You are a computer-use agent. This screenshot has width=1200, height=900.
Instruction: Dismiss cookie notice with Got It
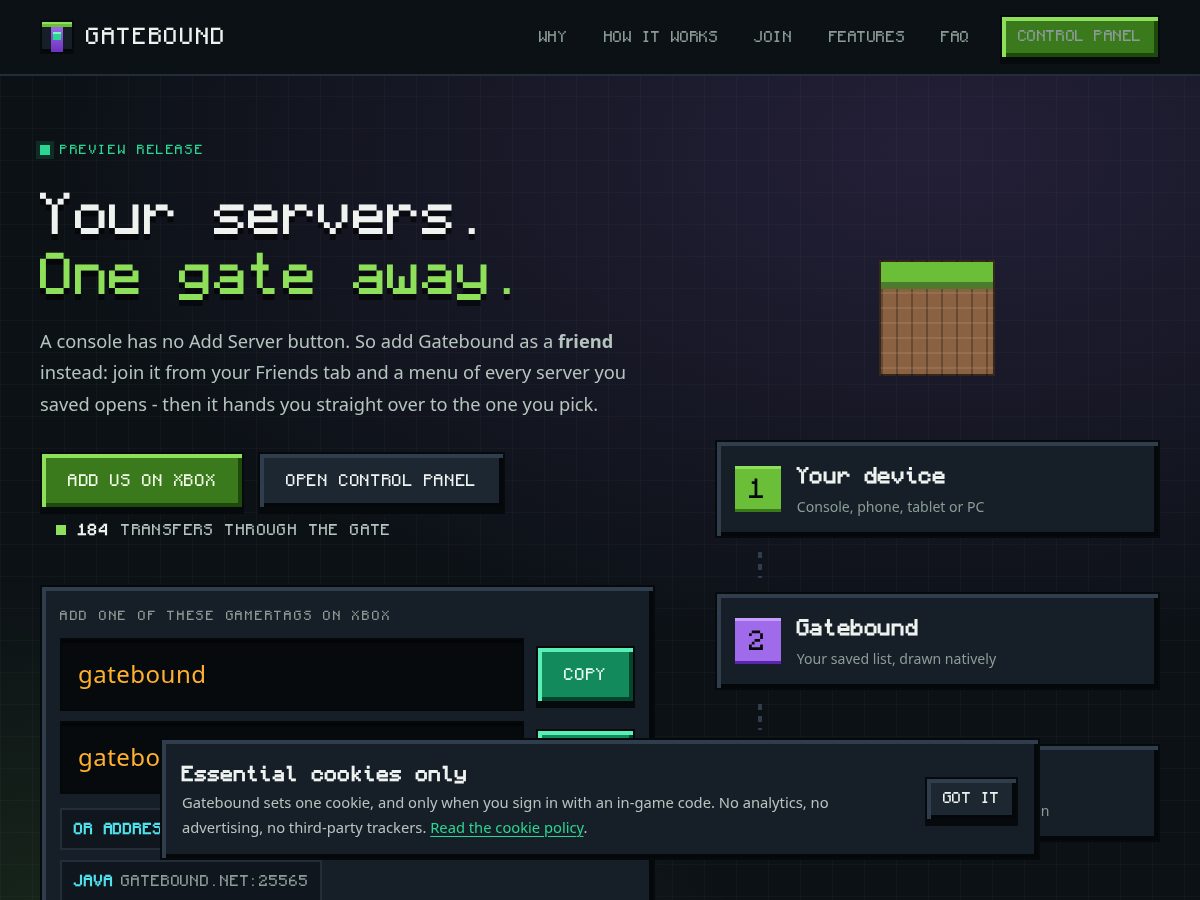[x=970, y=798]
